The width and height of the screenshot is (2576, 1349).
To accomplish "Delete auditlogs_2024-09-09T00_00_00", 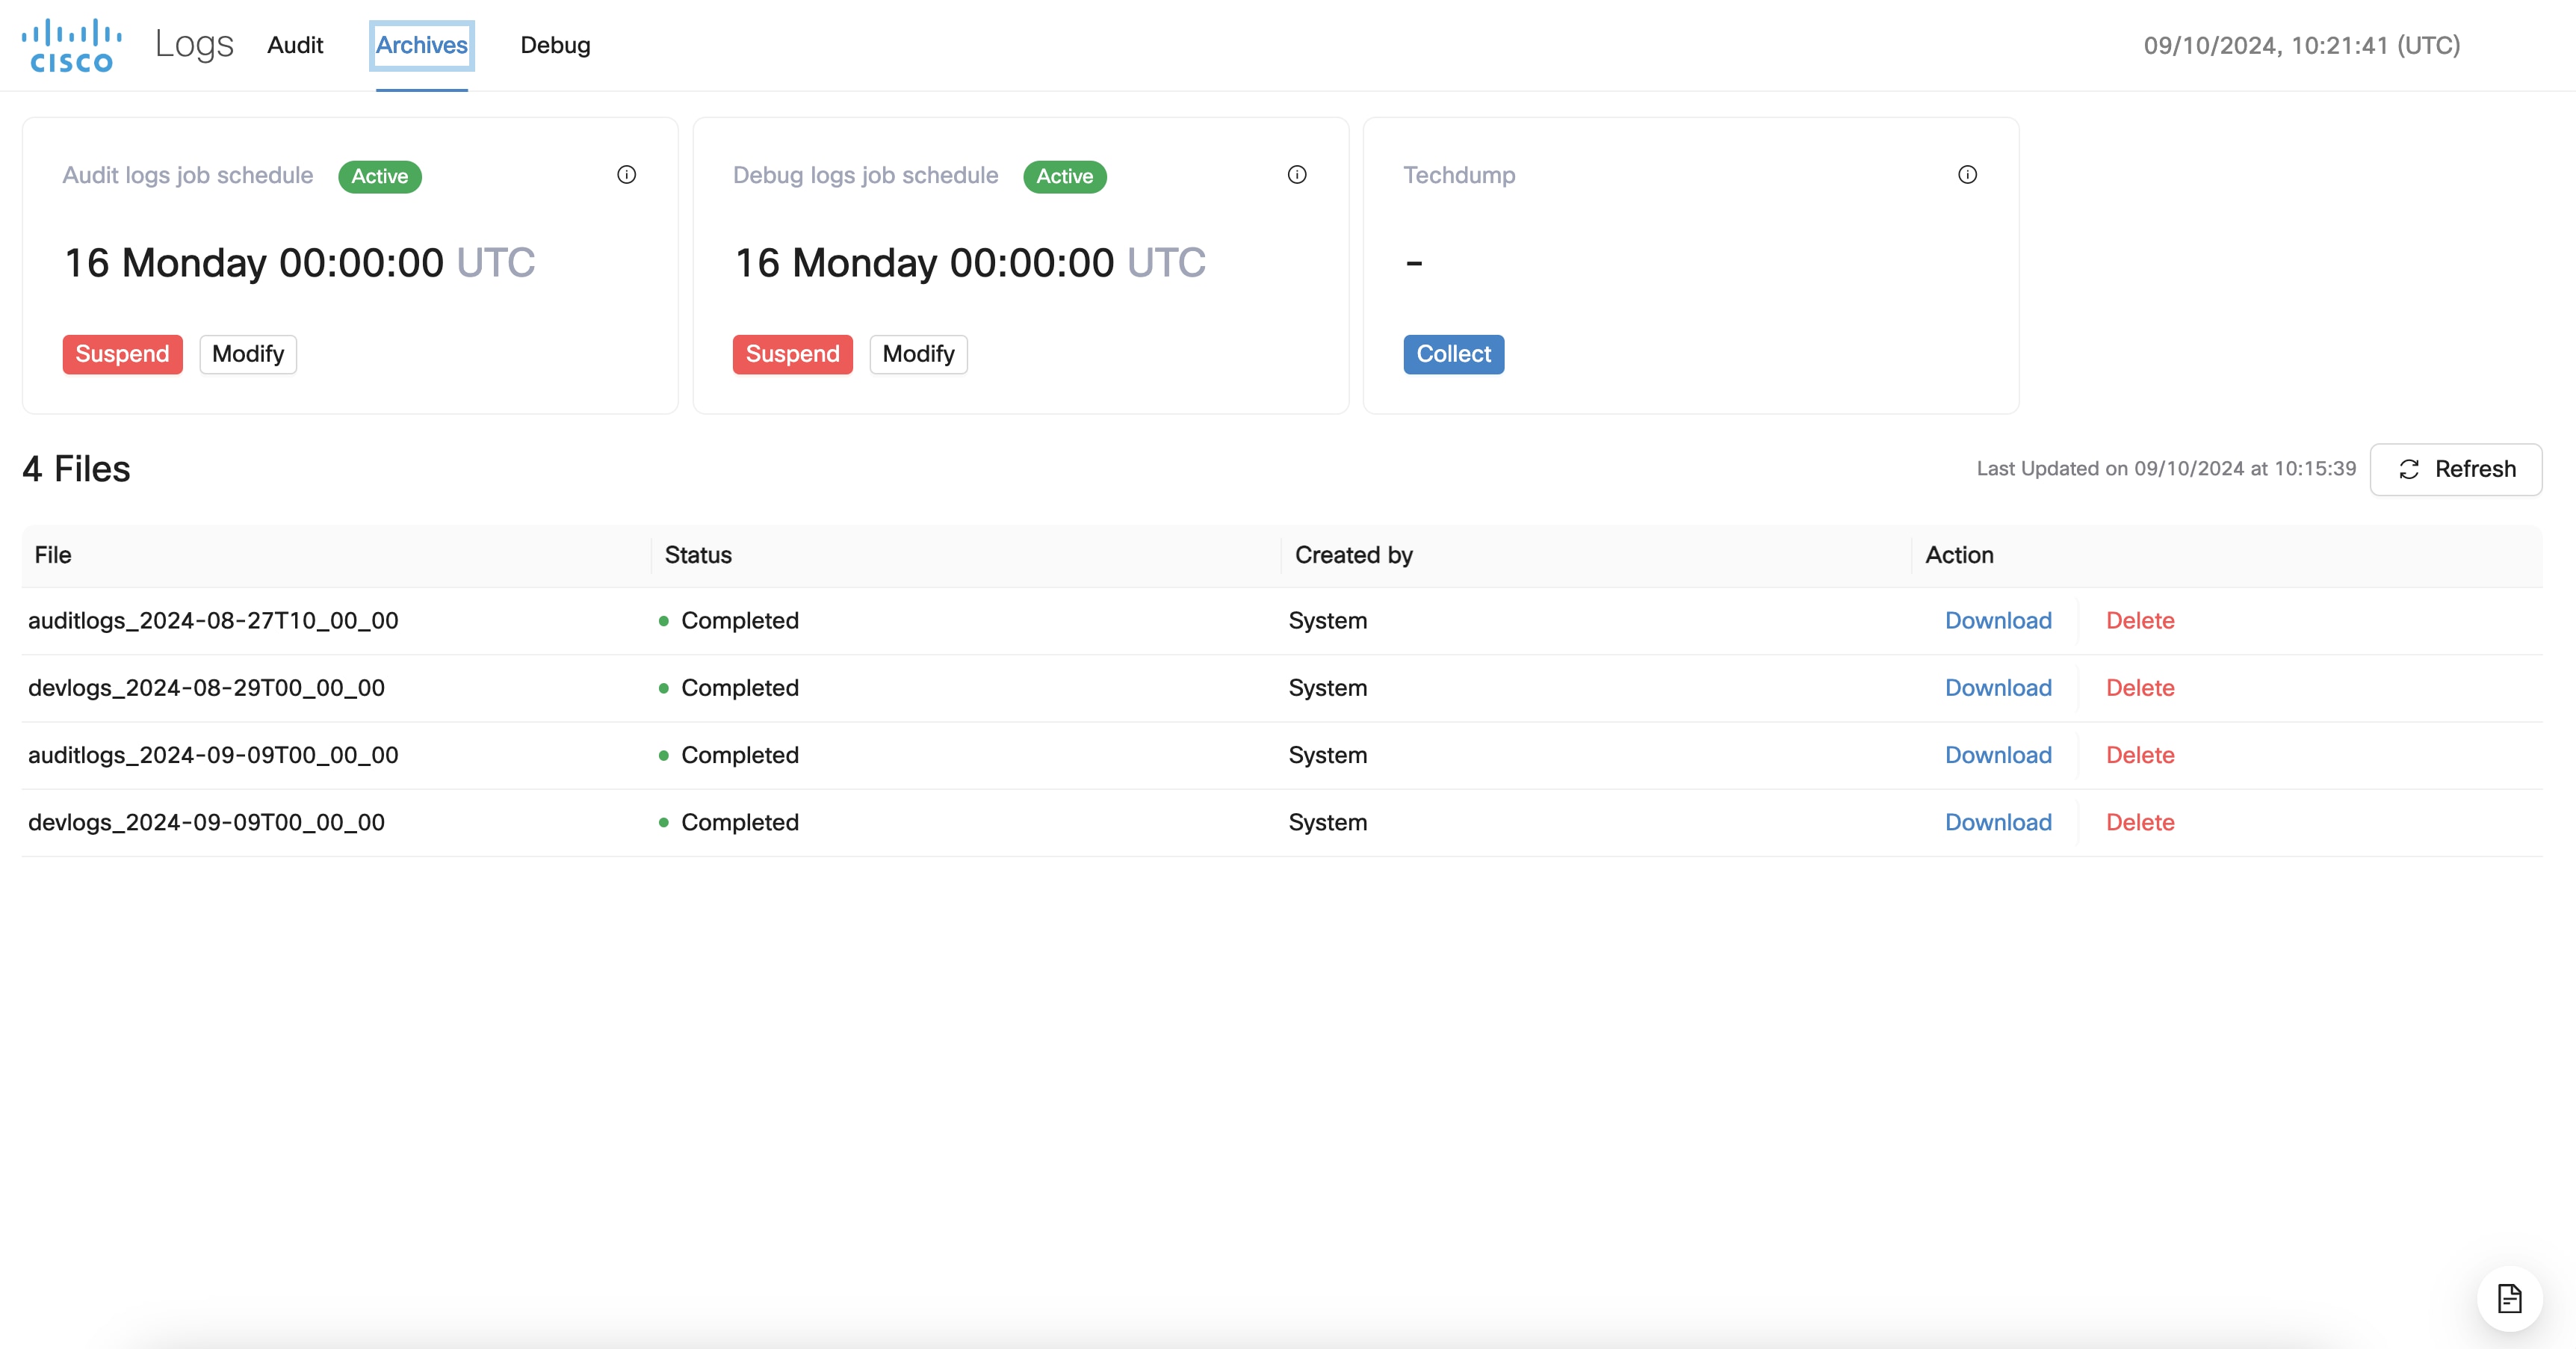I will point(2140,755).
